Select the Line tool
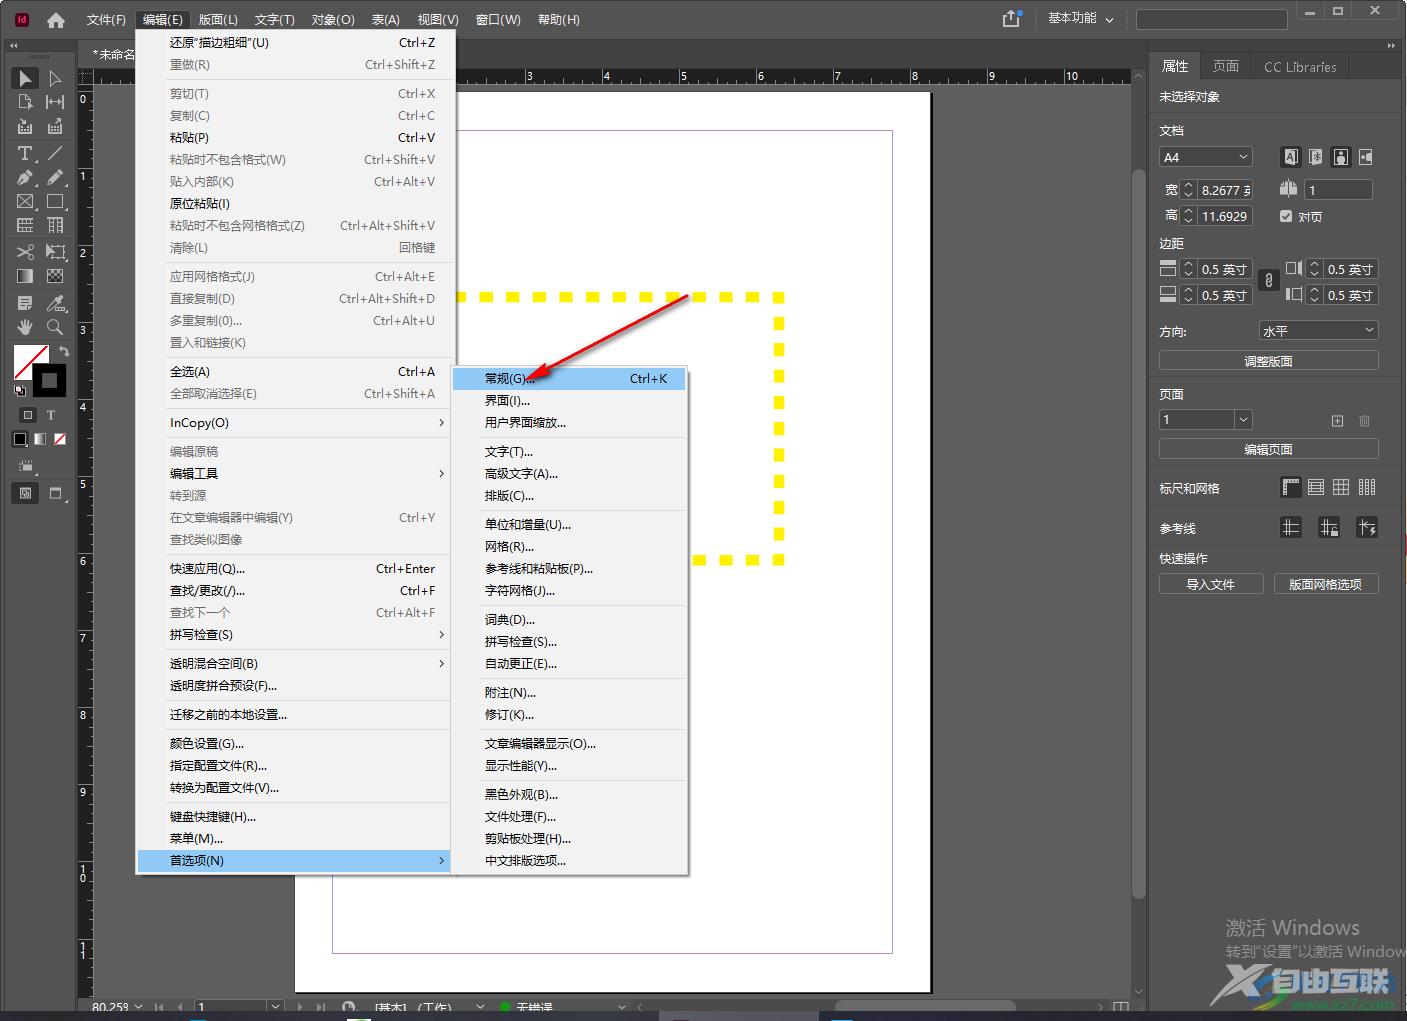 55,153
